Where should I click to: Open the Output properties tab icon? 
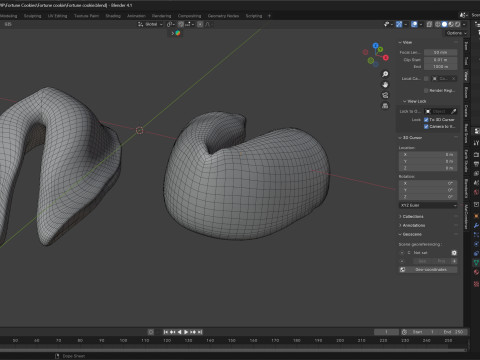(476, 163)
